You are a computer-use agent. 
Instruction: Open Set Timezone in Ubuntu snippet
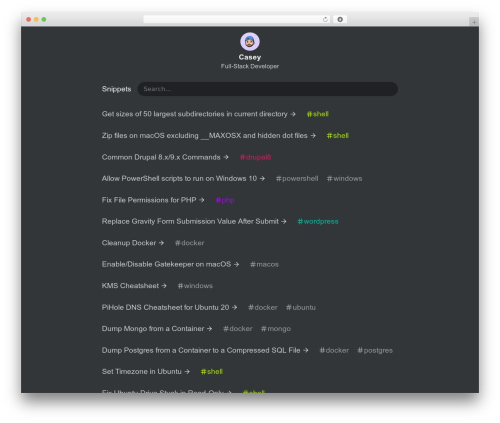(146, 372)
